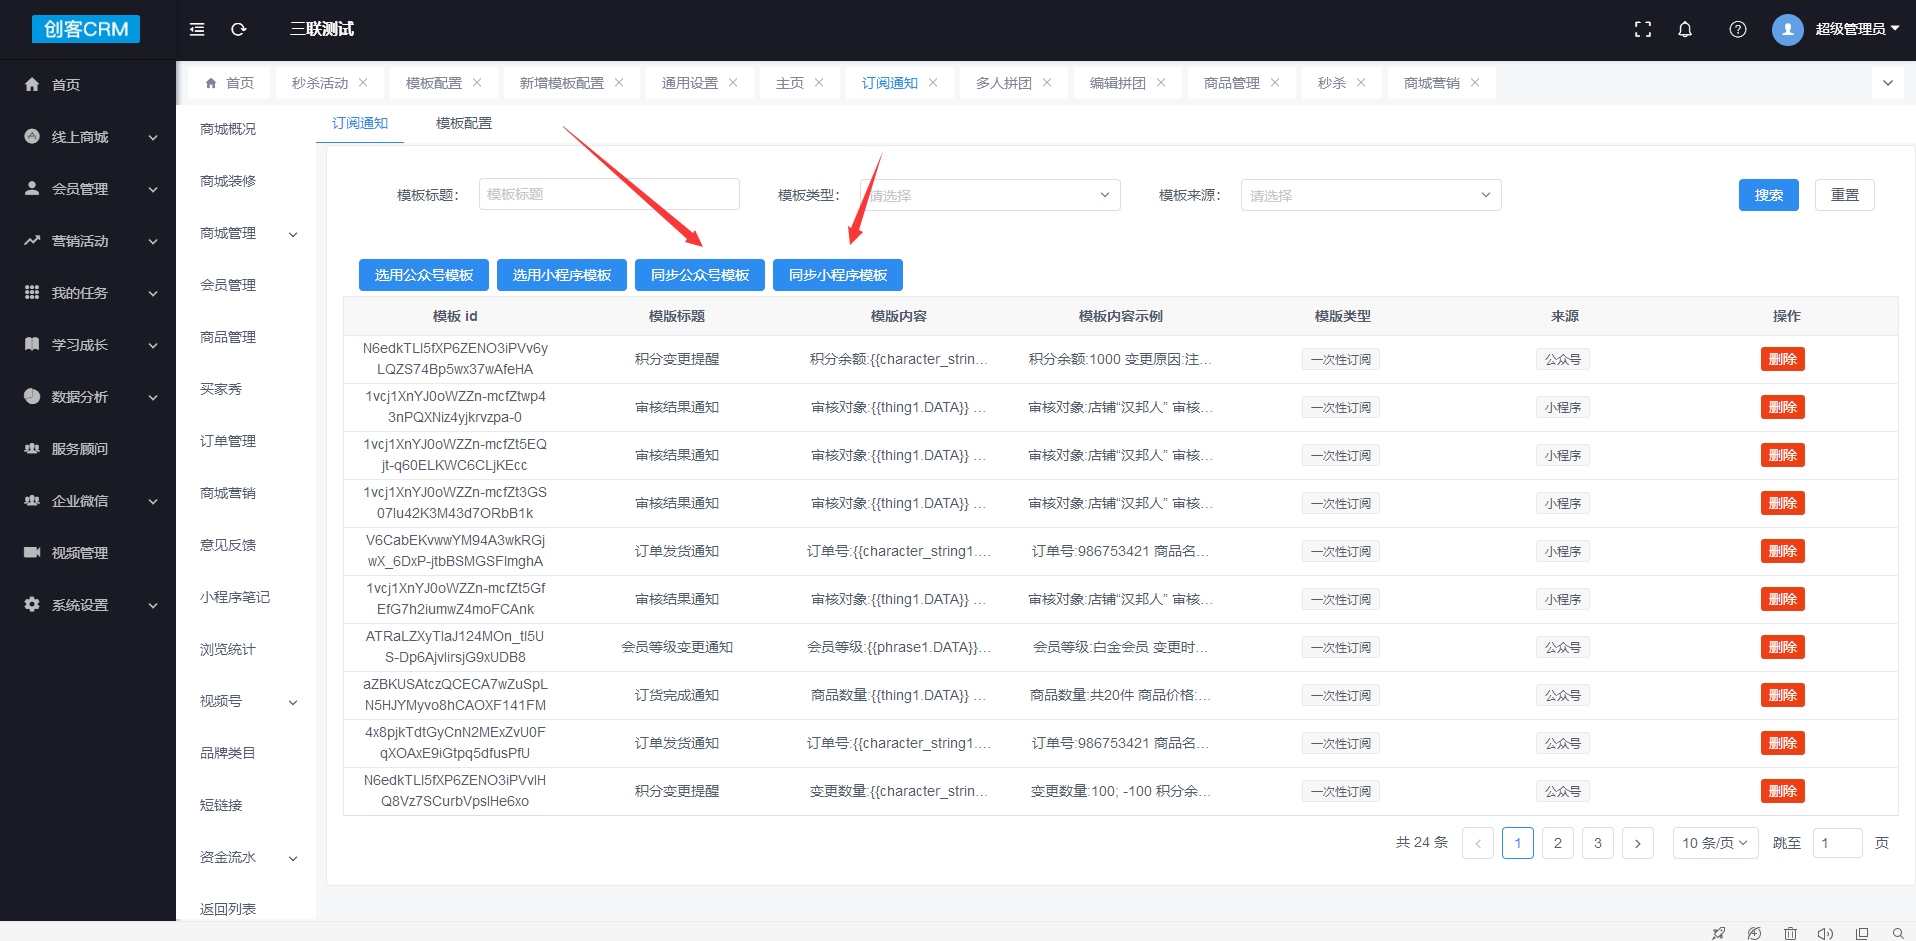
Task: Open the 商品管理 page tab
Action: [x=1232, y=83]
